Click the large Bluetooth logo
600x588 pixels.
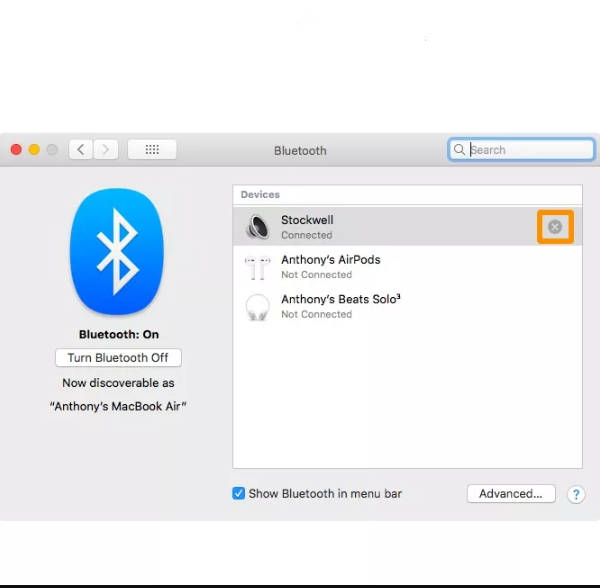117,252
